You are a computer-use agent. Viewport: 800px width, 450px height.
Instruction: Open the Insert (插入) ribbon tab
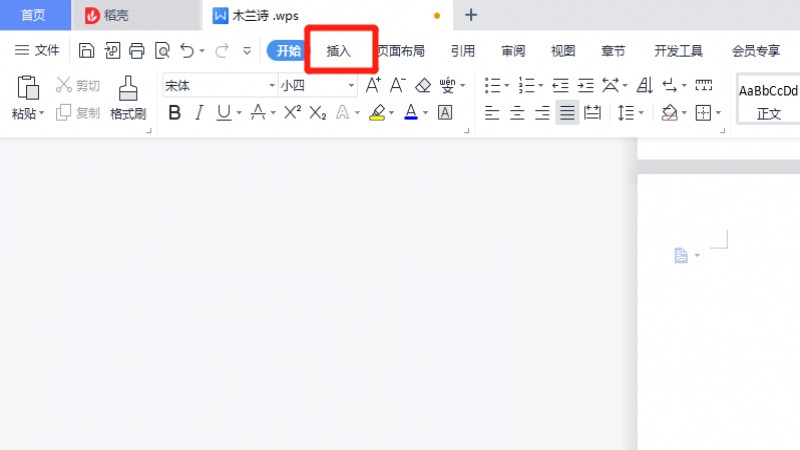click(339, 51)
